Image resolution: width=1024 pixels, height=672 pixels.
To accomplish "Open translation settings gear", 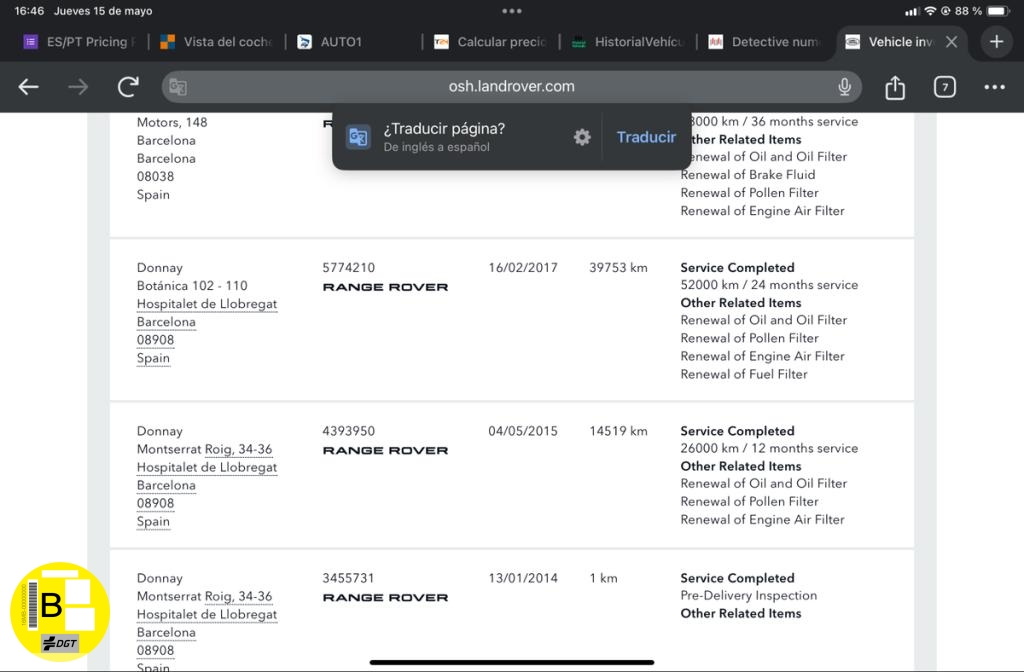I will [582, 137].
